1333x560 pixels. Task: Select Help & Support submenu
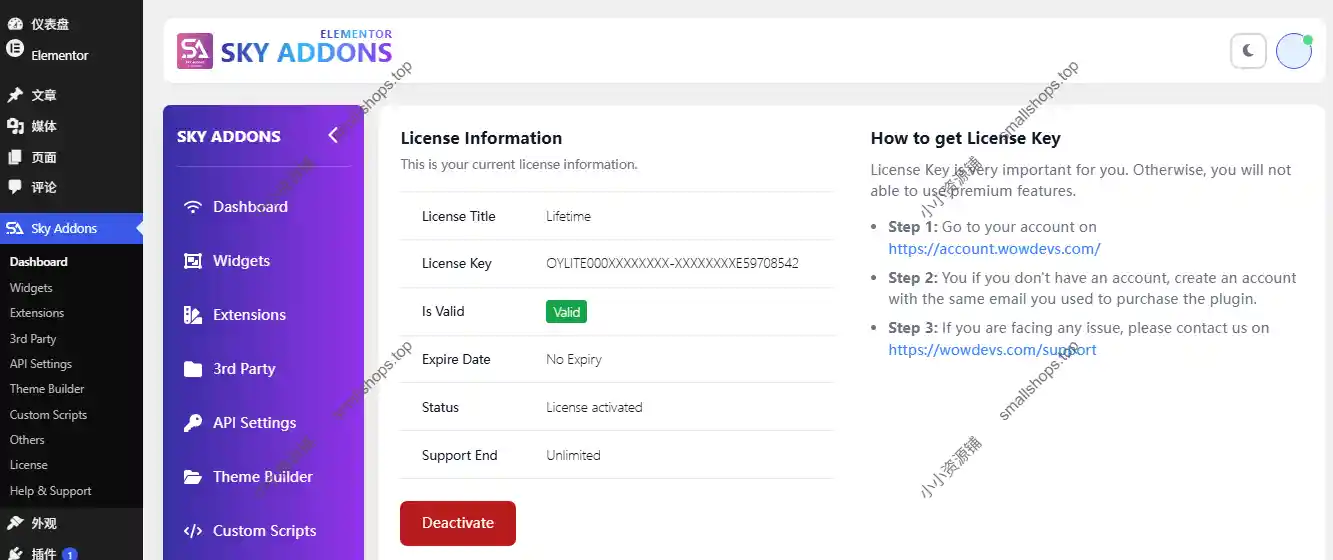coord(50,491)
